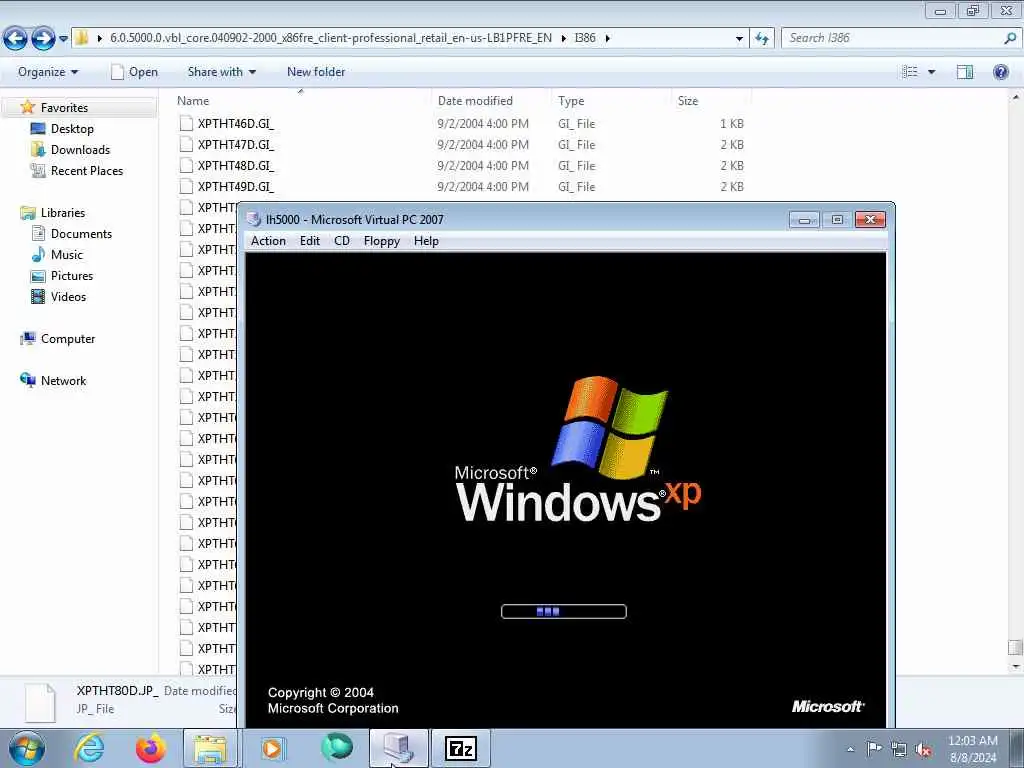Click the teal globe taskbar icon
Viewport: 1024px width, 768px height.
pyautogui.click(x=336, y=748)
